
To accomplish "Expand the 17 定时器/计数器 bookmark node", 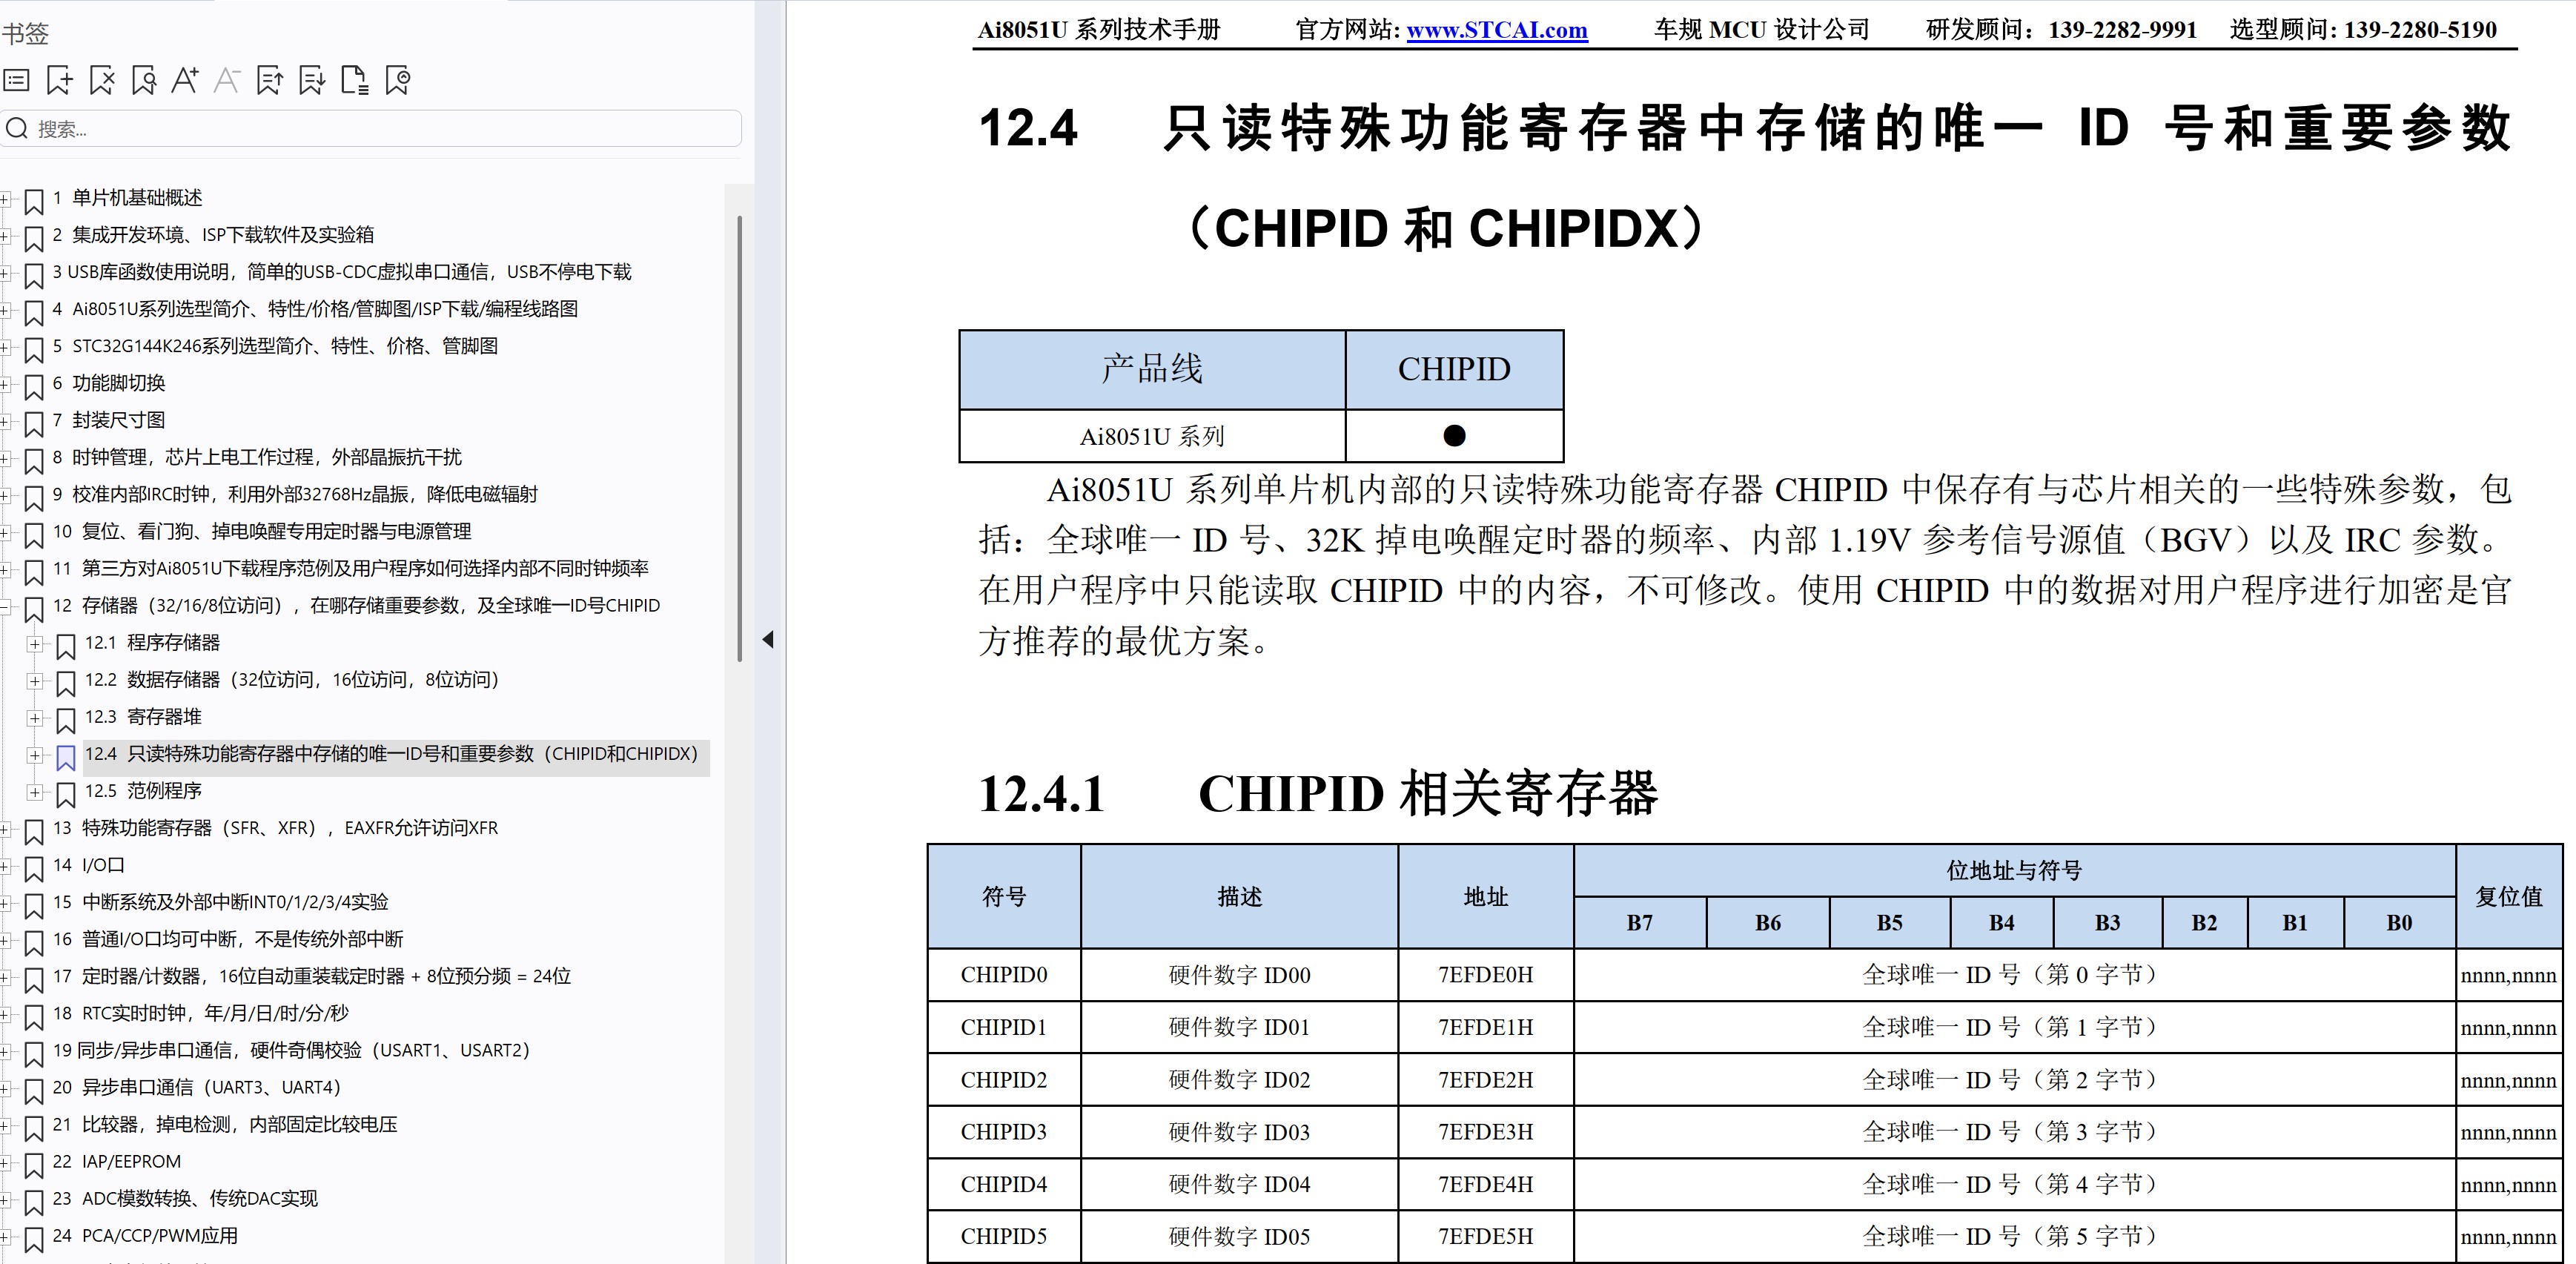I will (x=4, y=977).
